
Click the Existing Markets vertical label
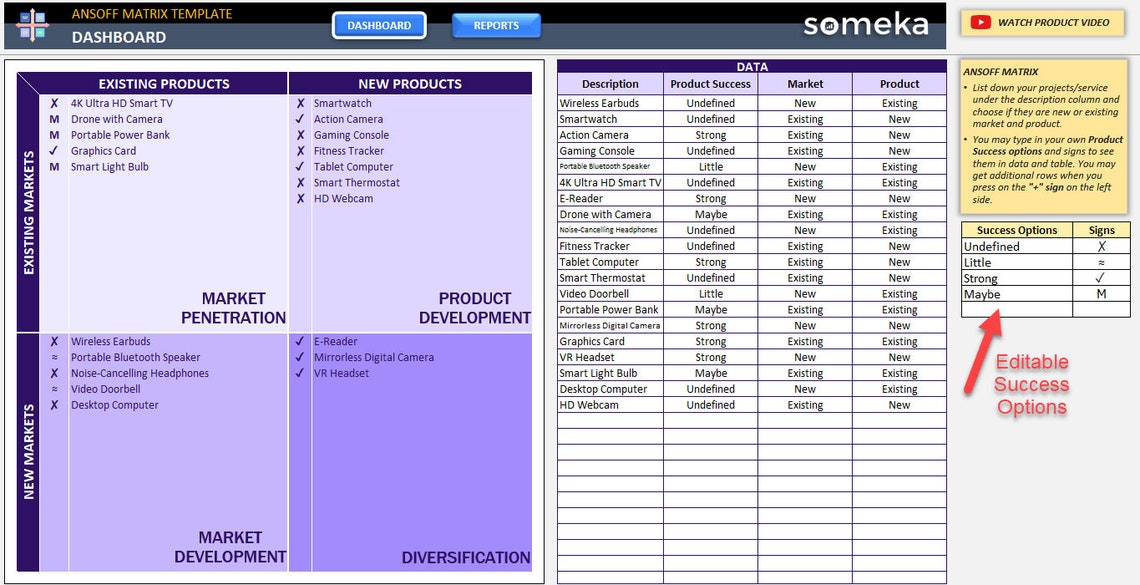(x=29, y=213)
